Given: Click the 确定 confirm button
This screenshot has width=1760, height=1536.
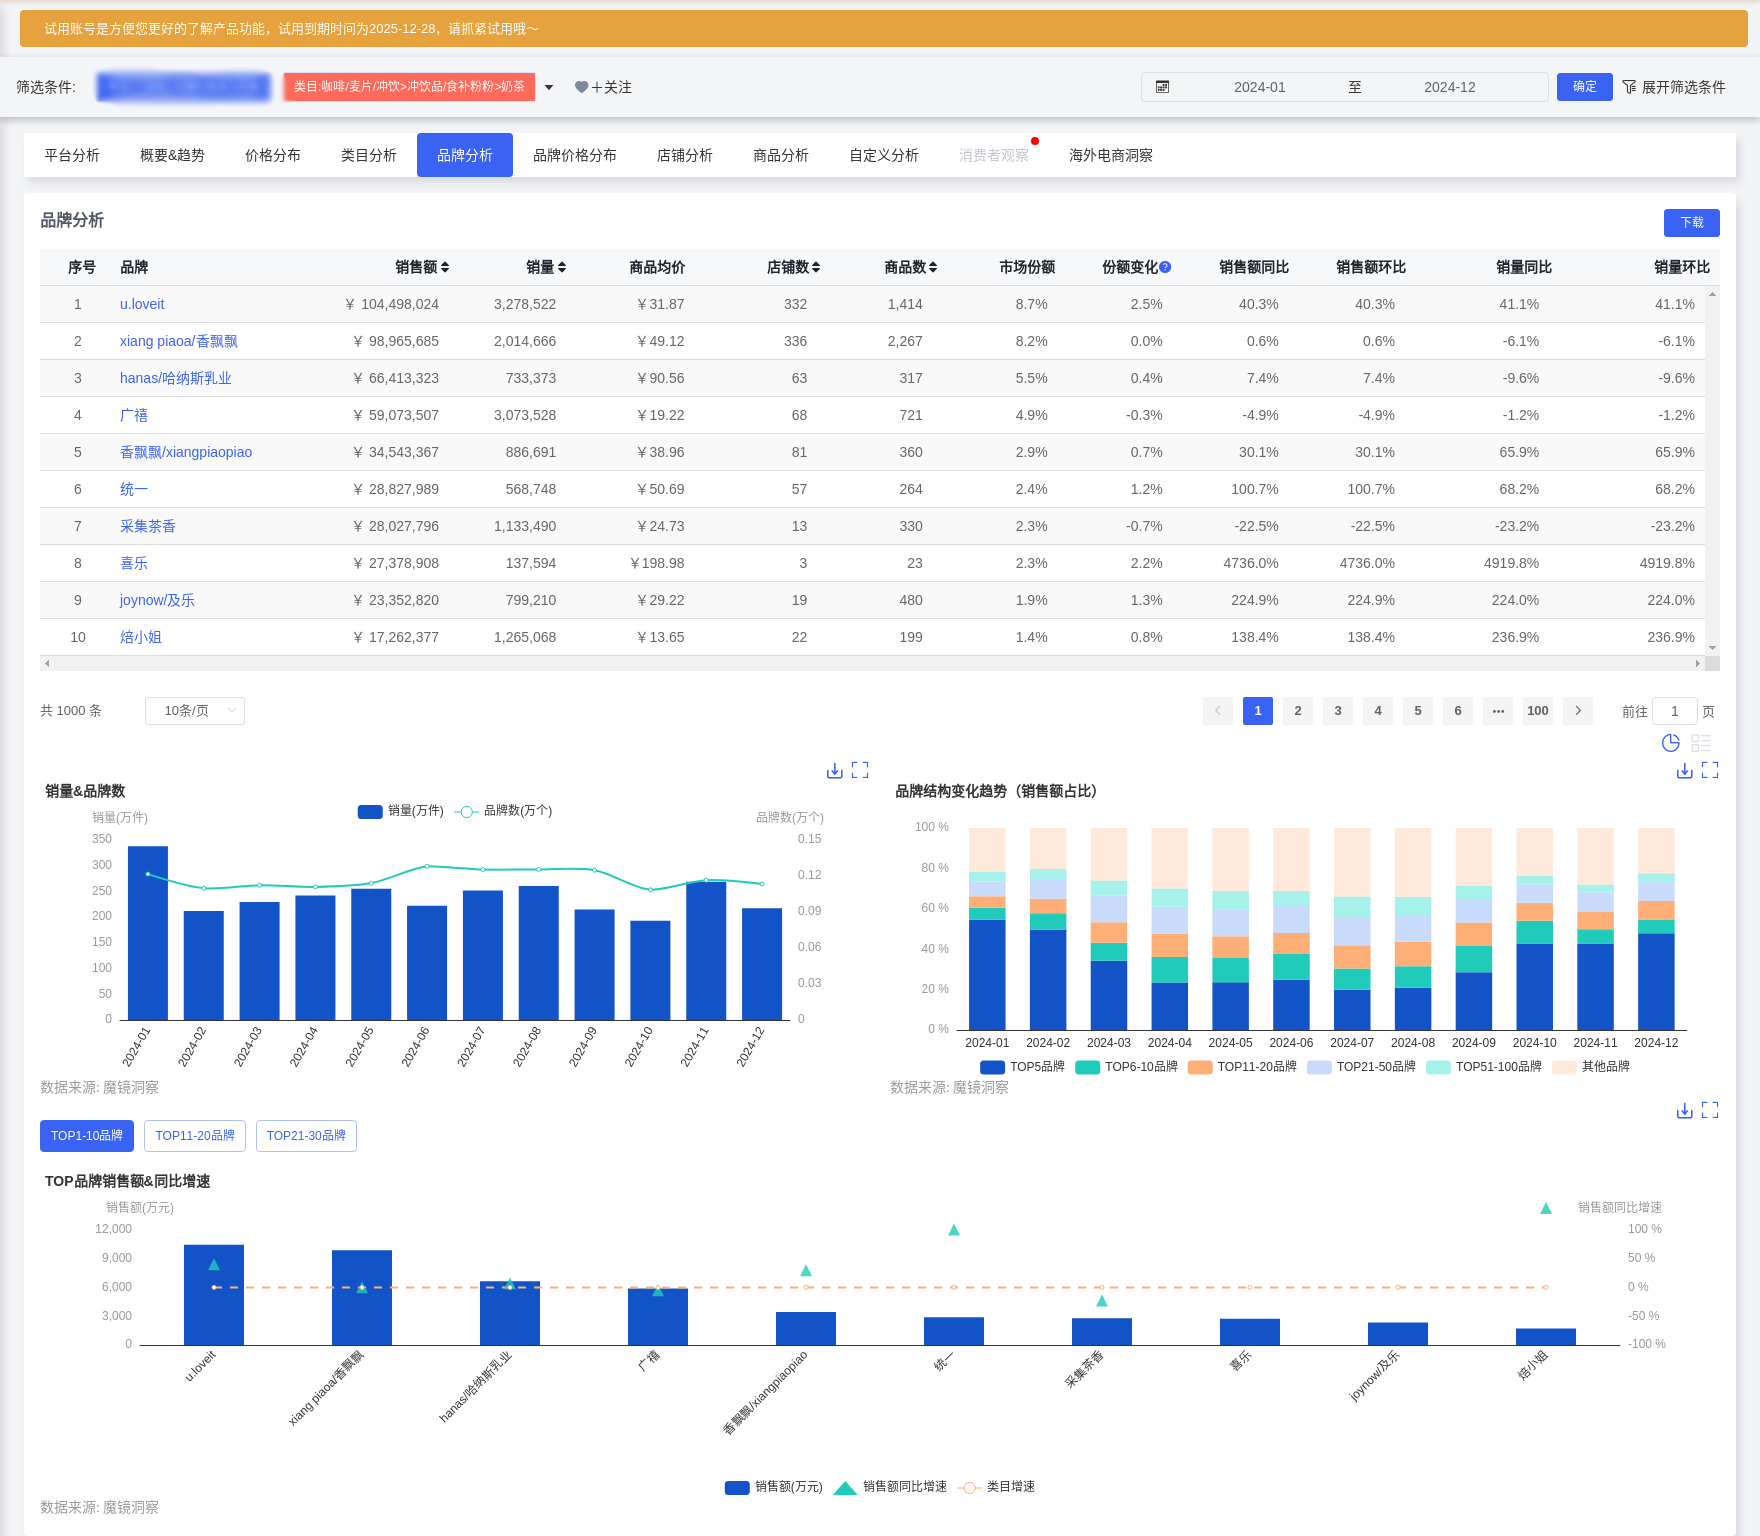Looking at the screenshot, I should click(x=1585, y=87).
